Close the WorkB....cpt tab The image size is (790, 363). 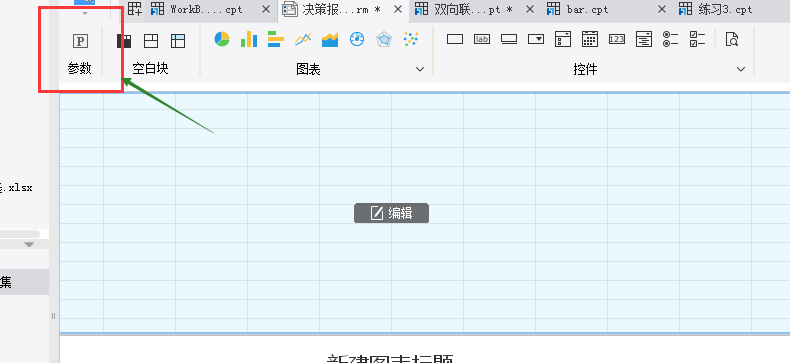point(267,9)
